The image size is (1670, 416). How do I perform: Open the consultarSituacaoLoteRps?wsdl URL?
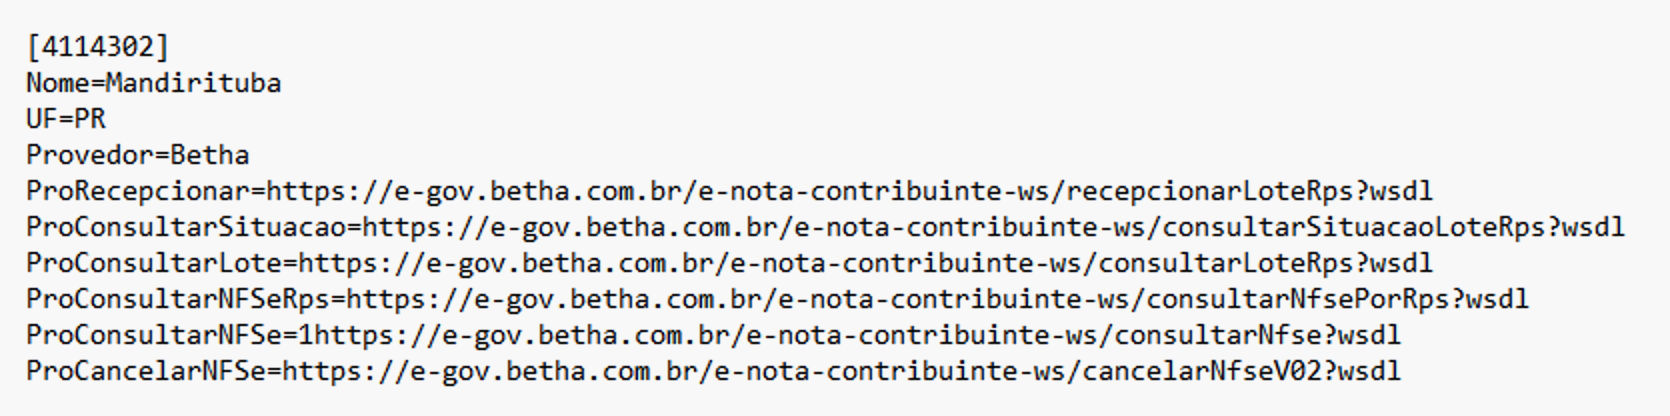(993, 227)
